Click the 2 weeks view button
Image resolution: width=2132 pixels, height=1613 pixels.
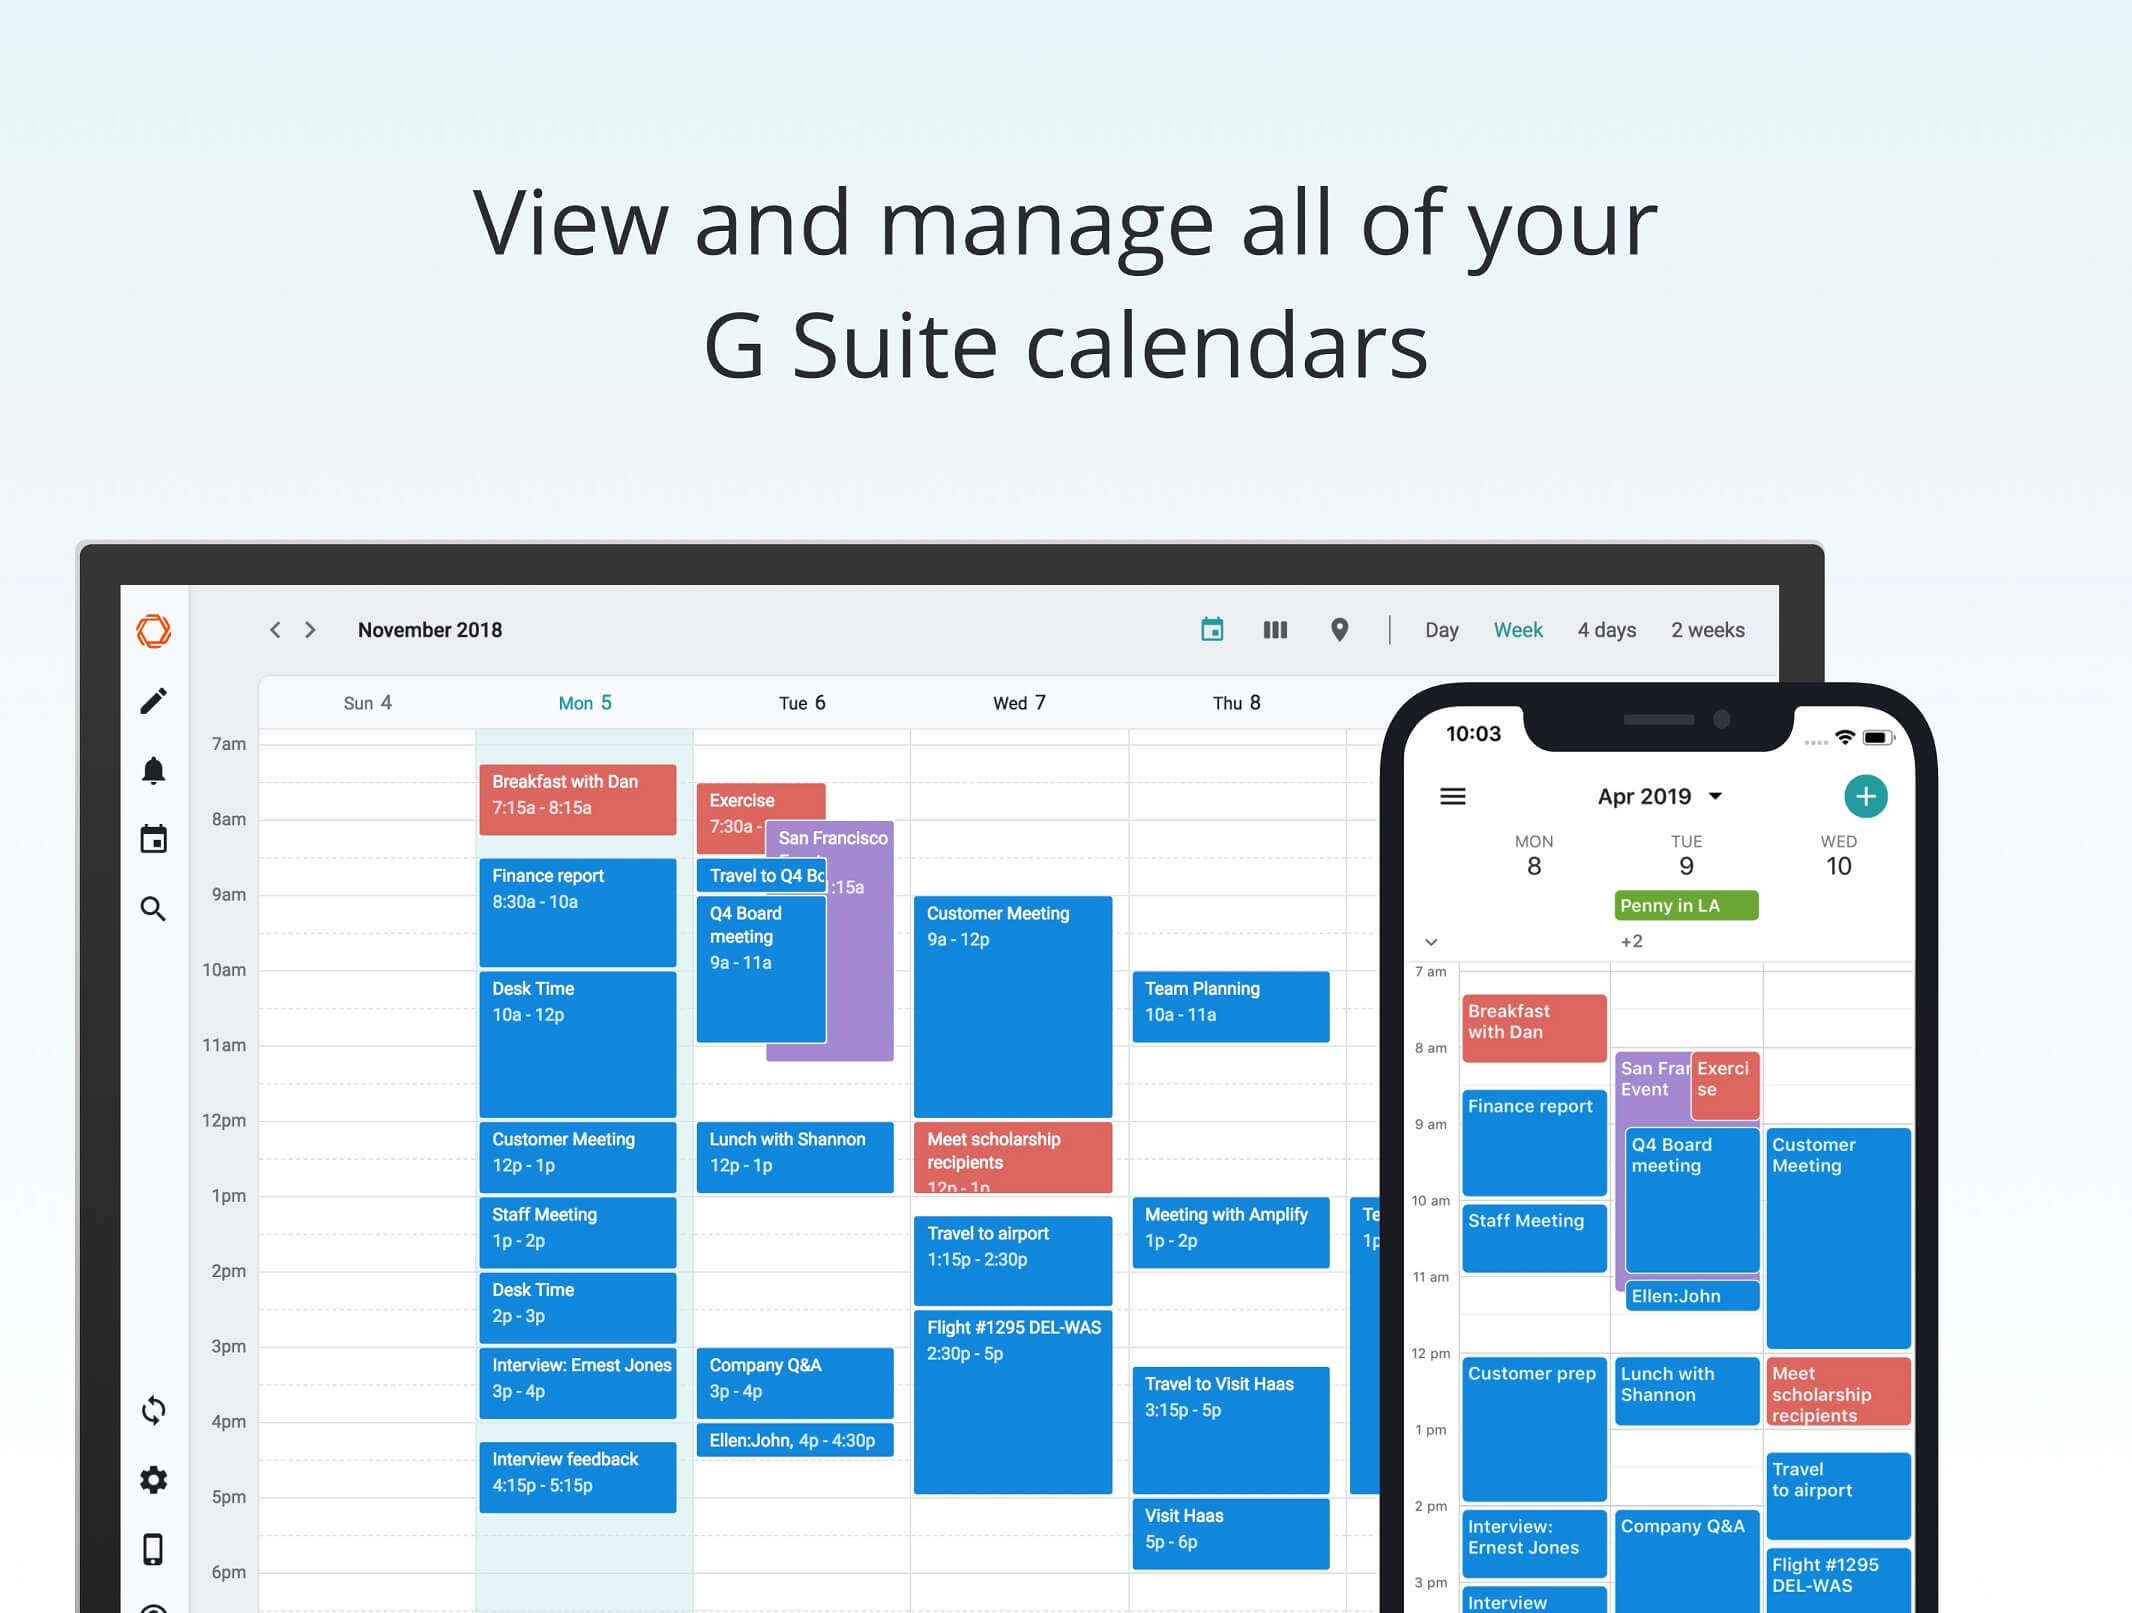pos(1710,630)
